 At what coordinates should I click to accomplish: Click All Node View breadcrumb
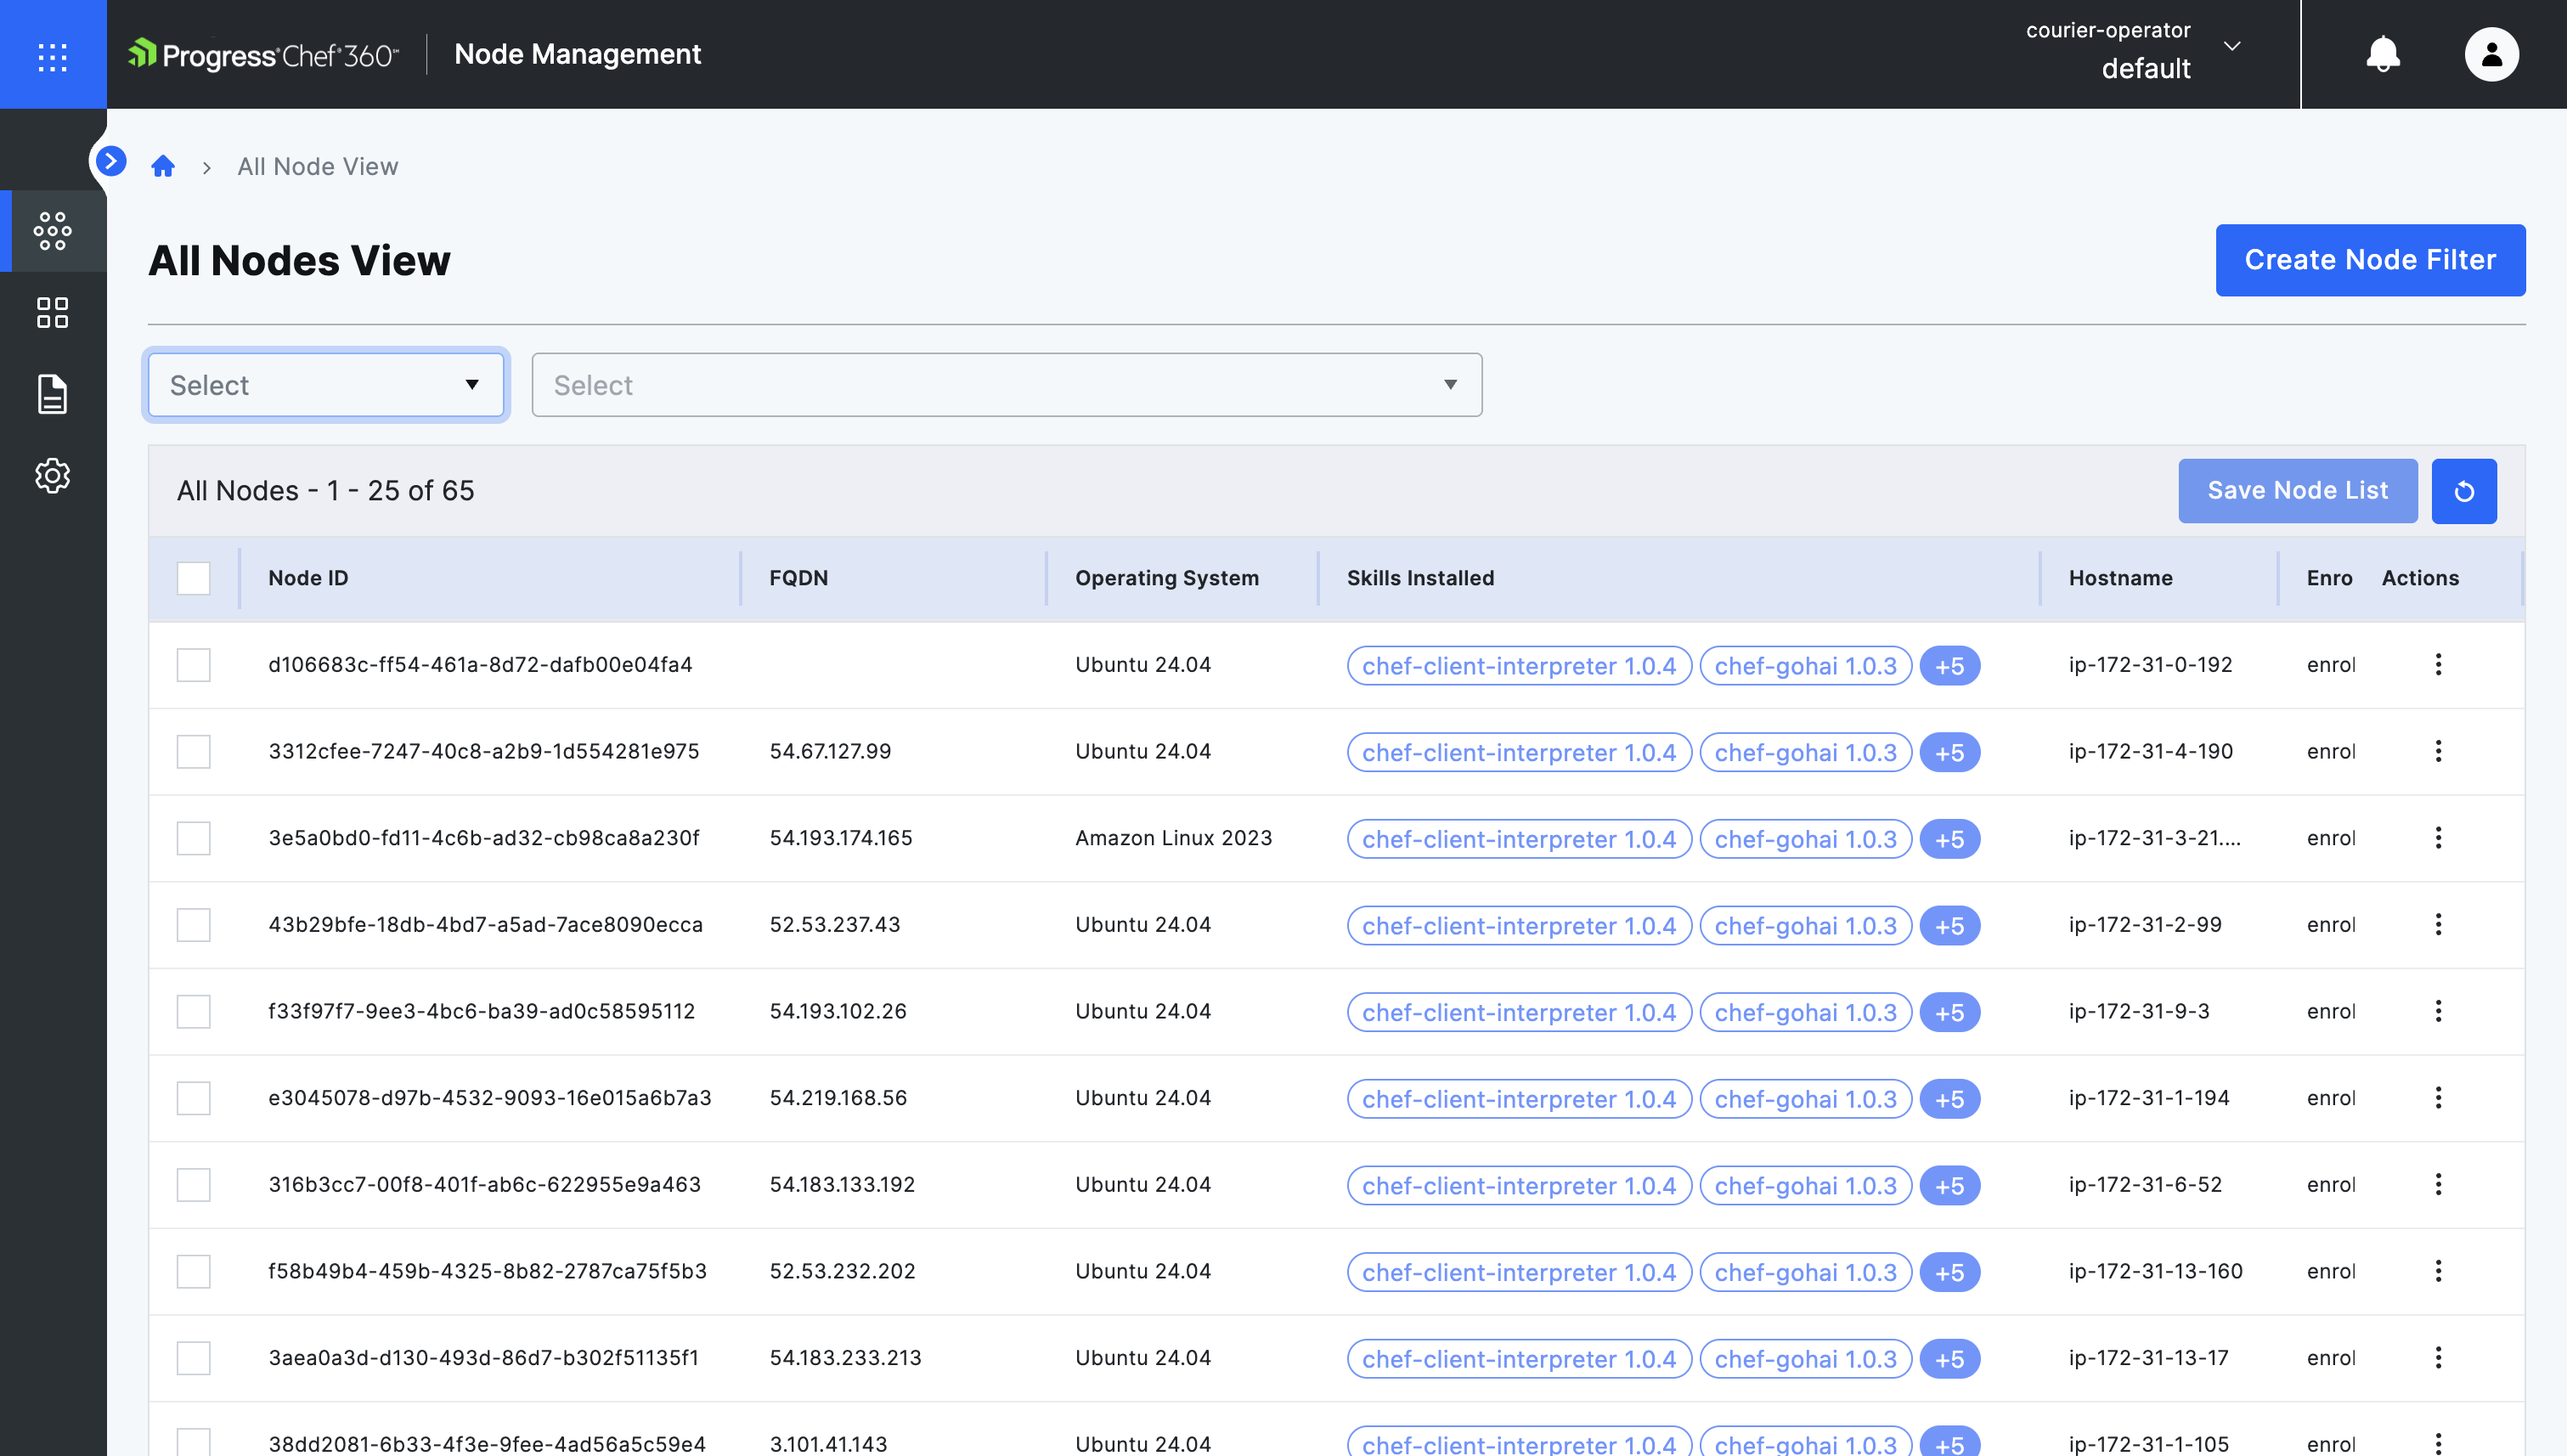[318, 166]
